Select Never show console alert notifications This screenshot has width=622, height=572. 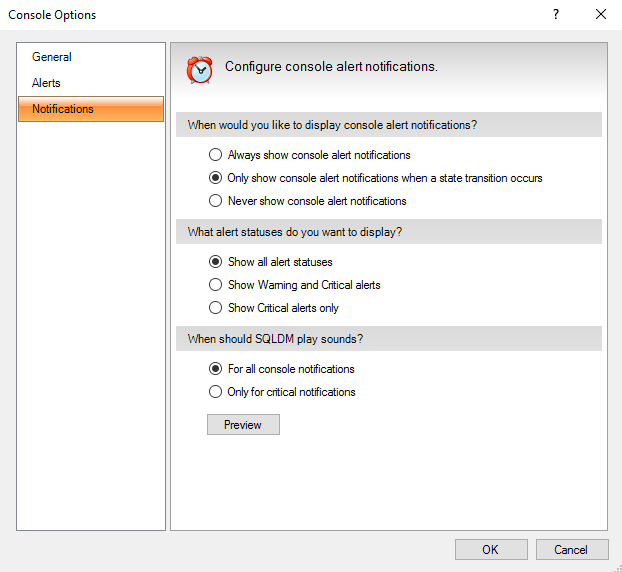(215, 201)
